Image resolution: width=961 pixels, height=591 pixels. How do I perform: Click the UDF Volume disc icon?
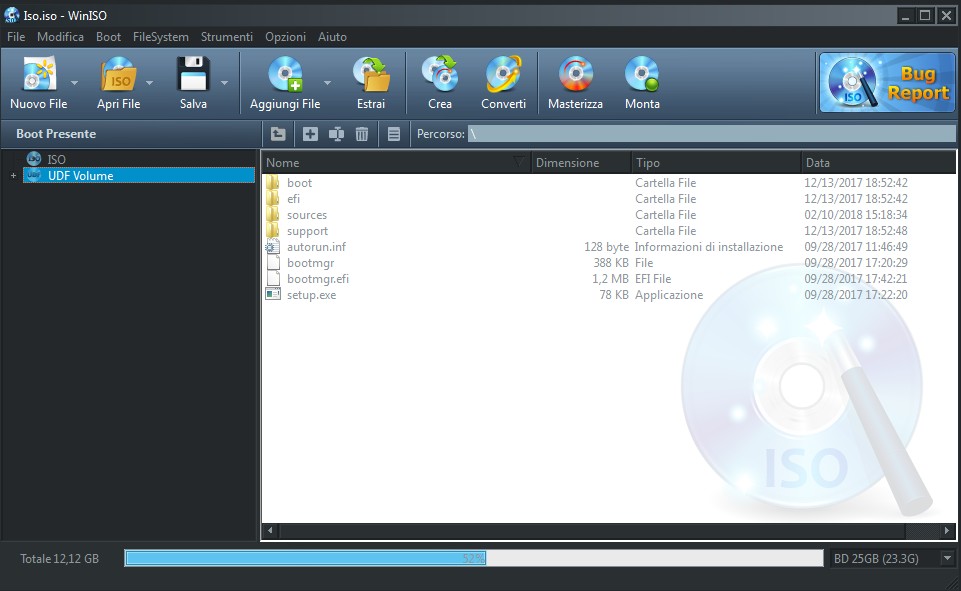[34, 175]
